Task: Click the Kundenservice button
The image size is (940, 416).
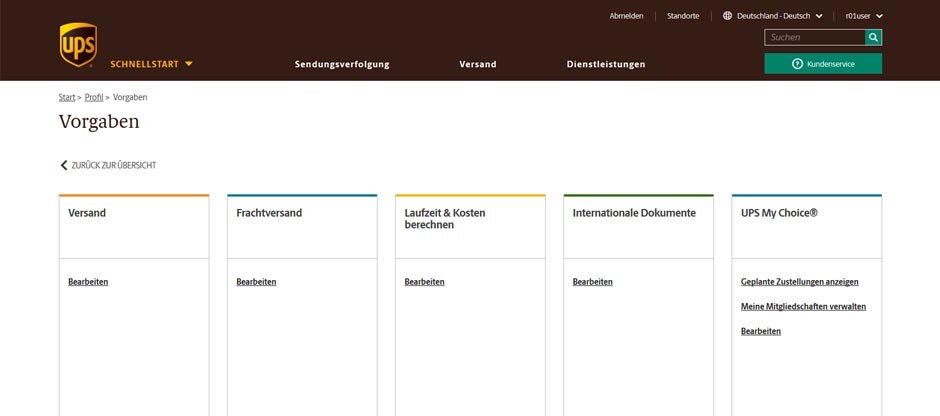Action: pos(823,64)
